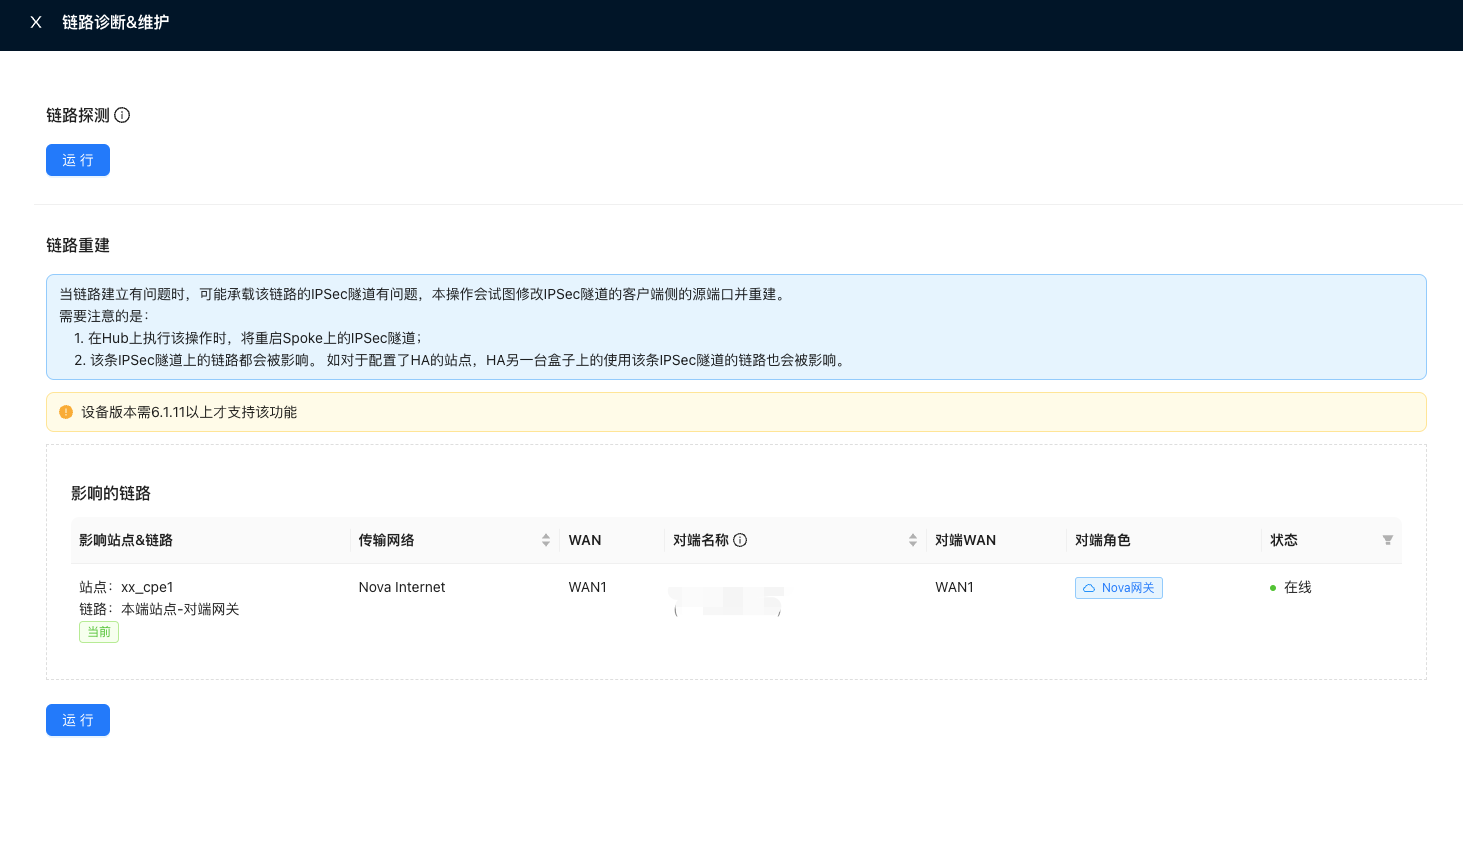Click the WAN1 cell under WAN column
This screenshot has width=1463, height=863.
pyautogui.click(x=588, y=587)
